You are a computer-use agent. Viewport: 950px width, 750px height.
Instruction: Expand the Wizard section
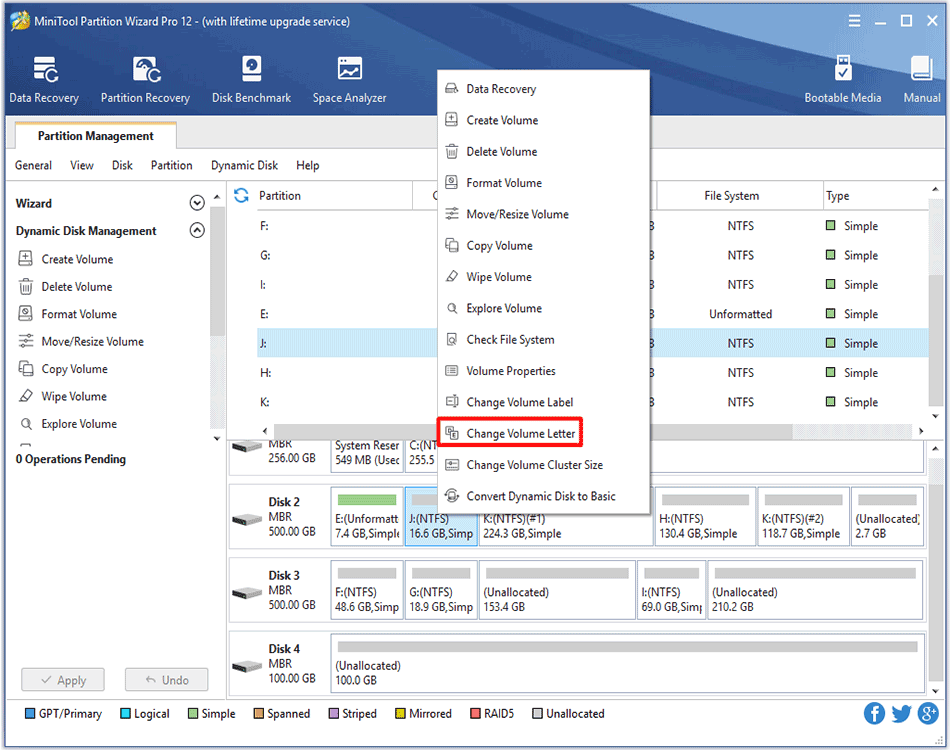point(196,202)
